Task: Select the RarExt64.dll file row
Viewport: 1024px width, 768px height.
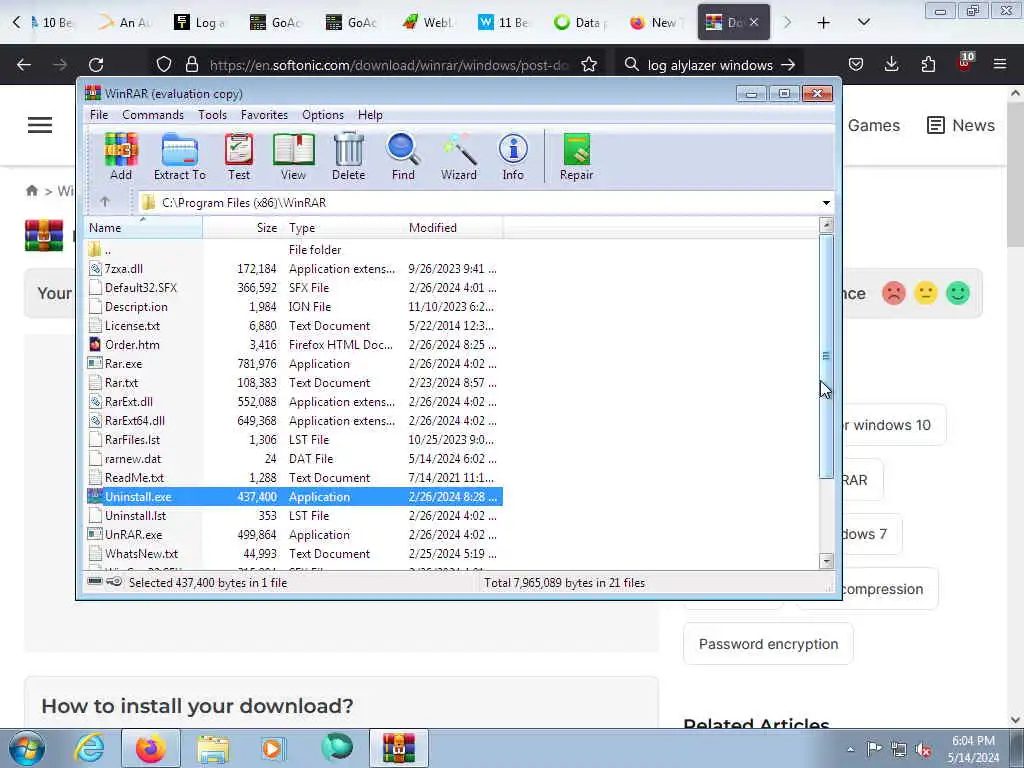Action: [294, 421]
